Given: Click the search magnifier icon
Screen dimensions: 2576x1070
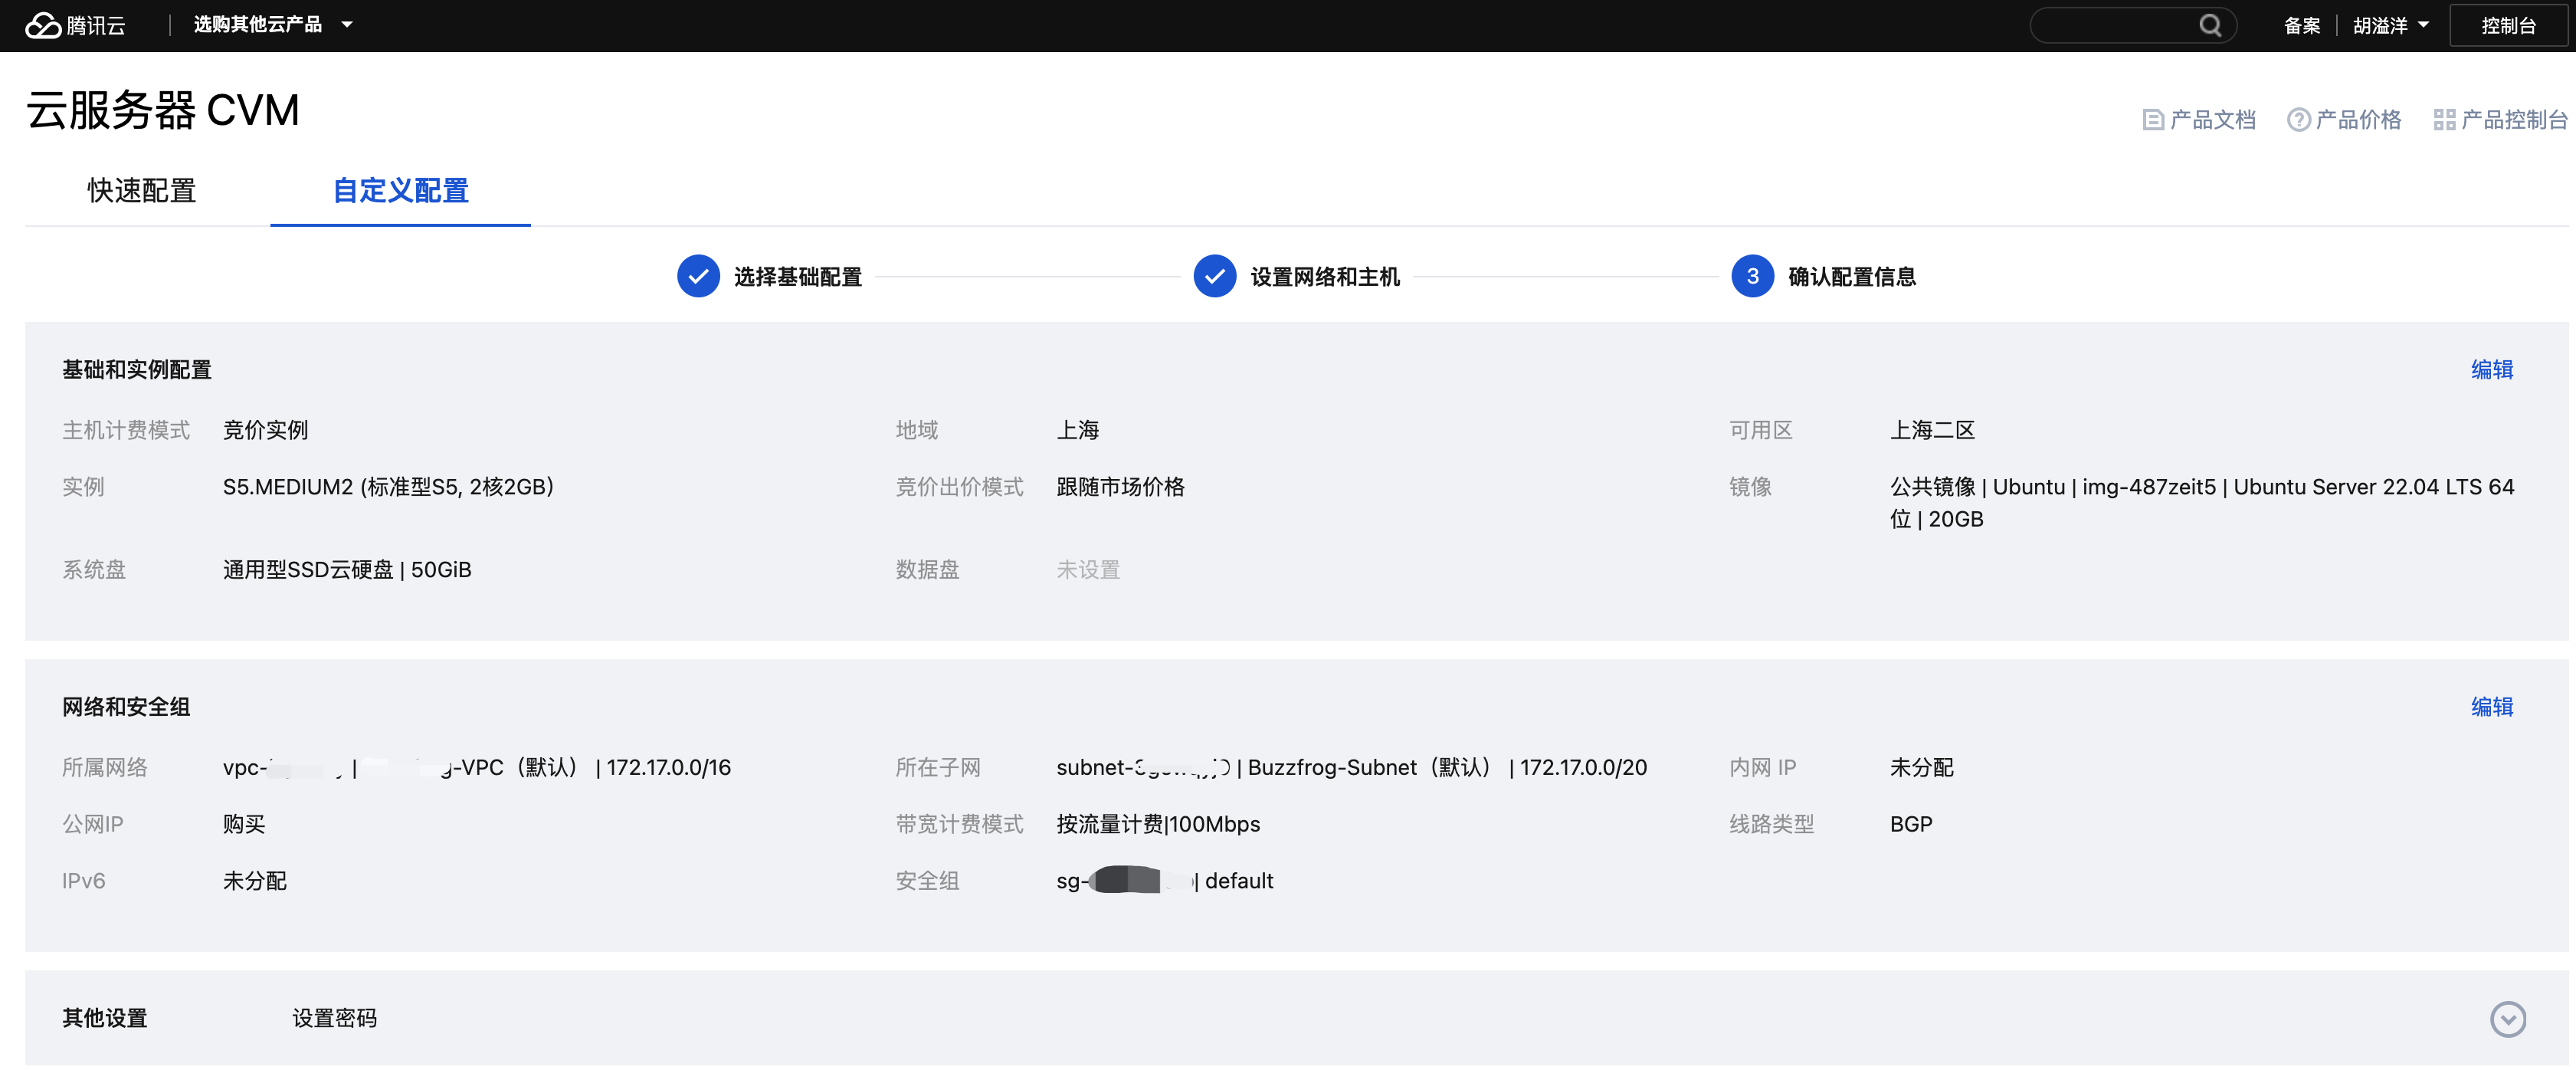Looking at the screenshot, I should [x=2210, y=25].
